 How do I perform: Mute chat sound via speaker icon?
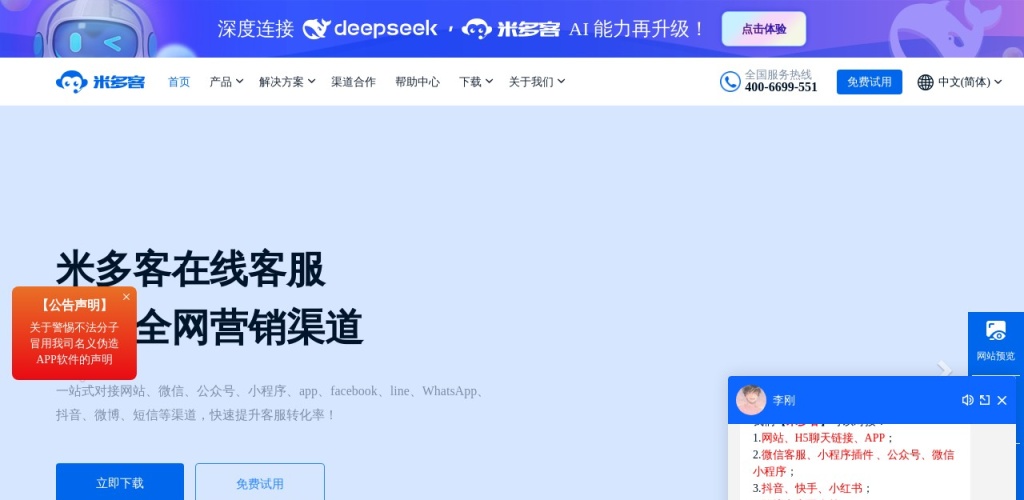967,400
